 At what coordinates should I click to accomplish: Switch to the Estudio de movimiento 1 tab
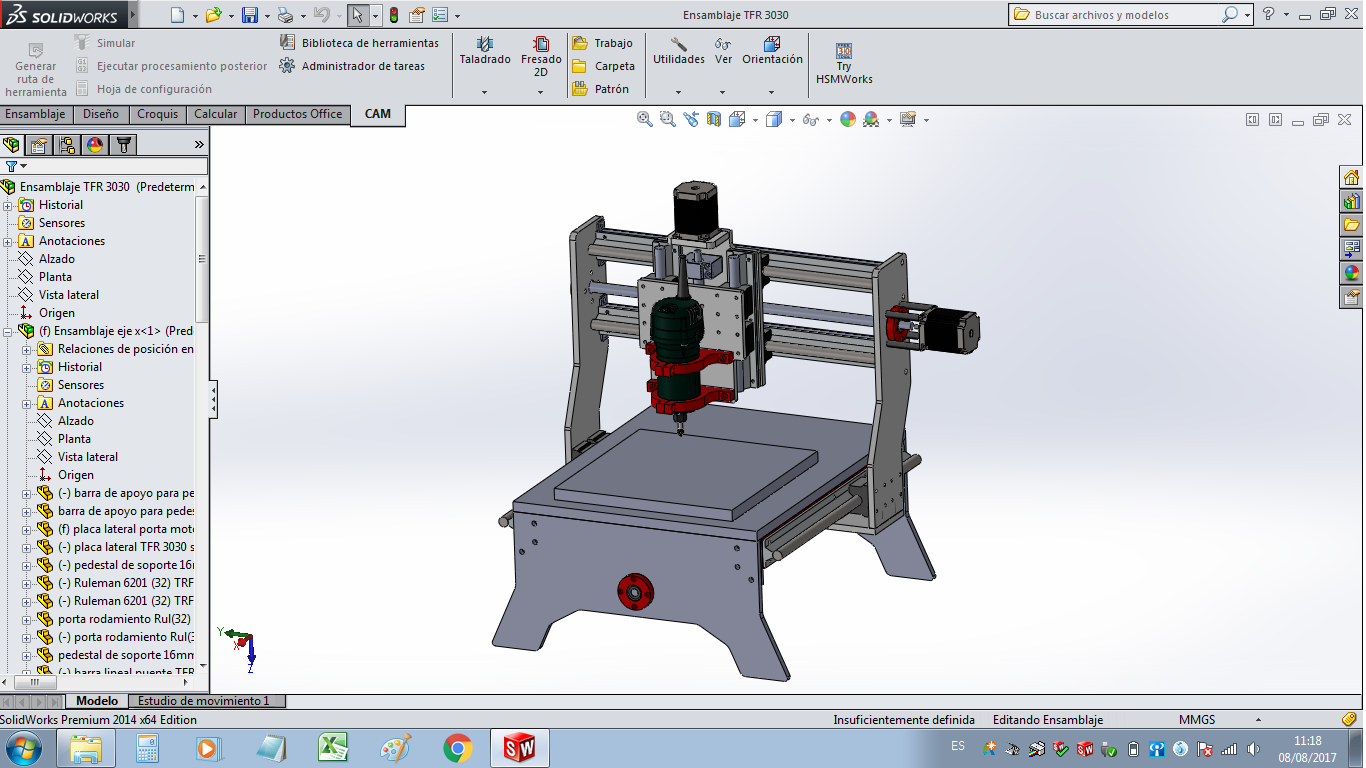point(204,701)
